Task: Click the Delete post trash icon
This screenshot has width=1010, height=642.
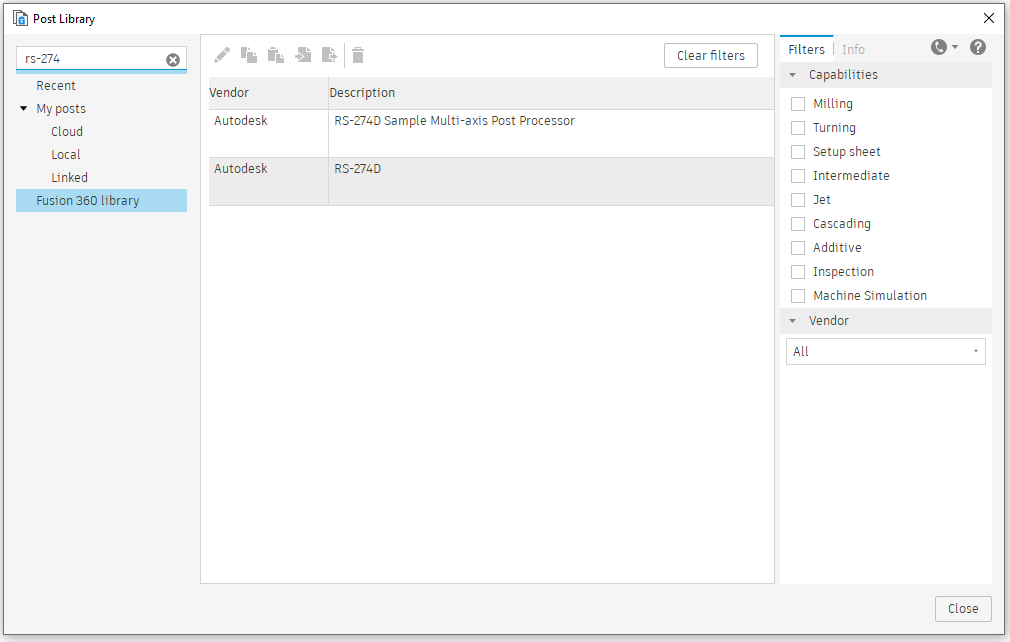Action: [357, 55]
